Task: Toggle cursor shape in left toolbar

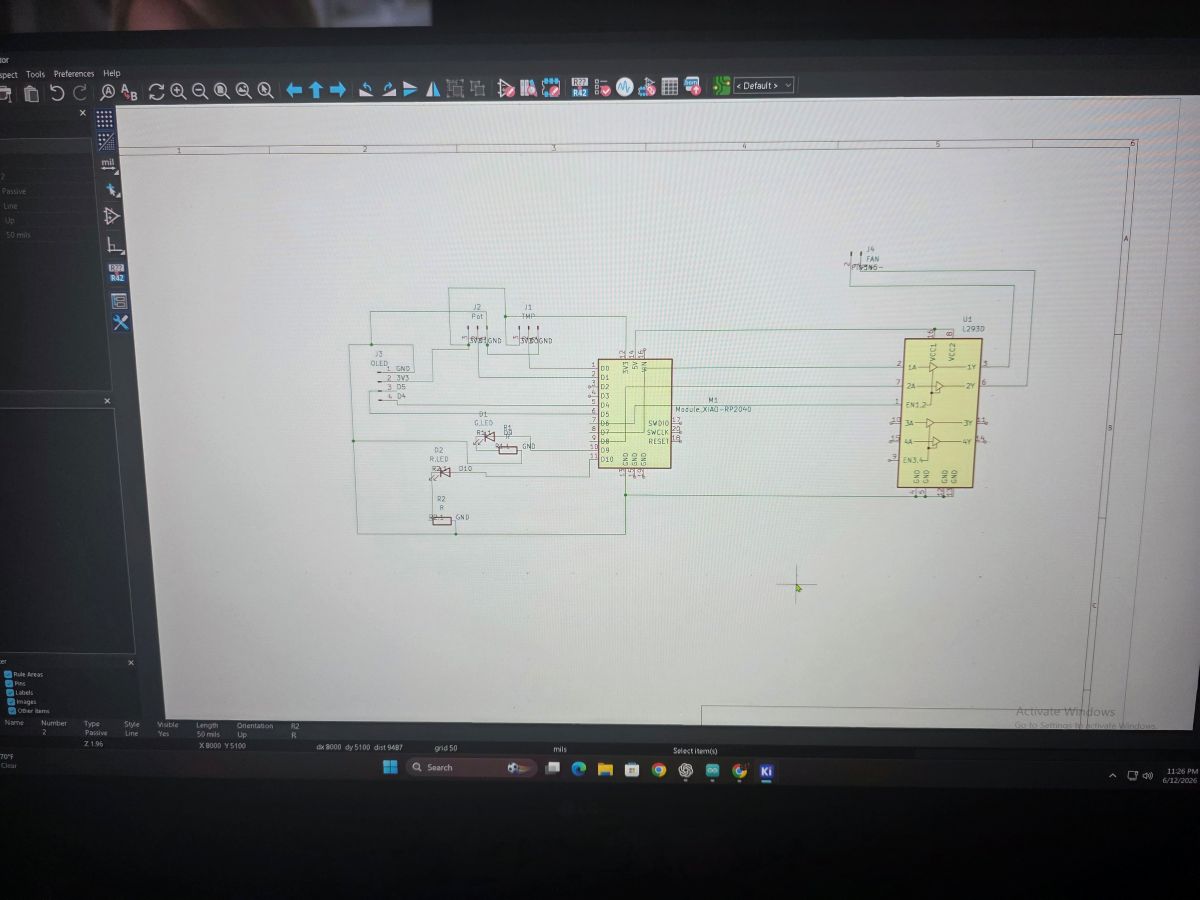Action: [x=111, y=190]
